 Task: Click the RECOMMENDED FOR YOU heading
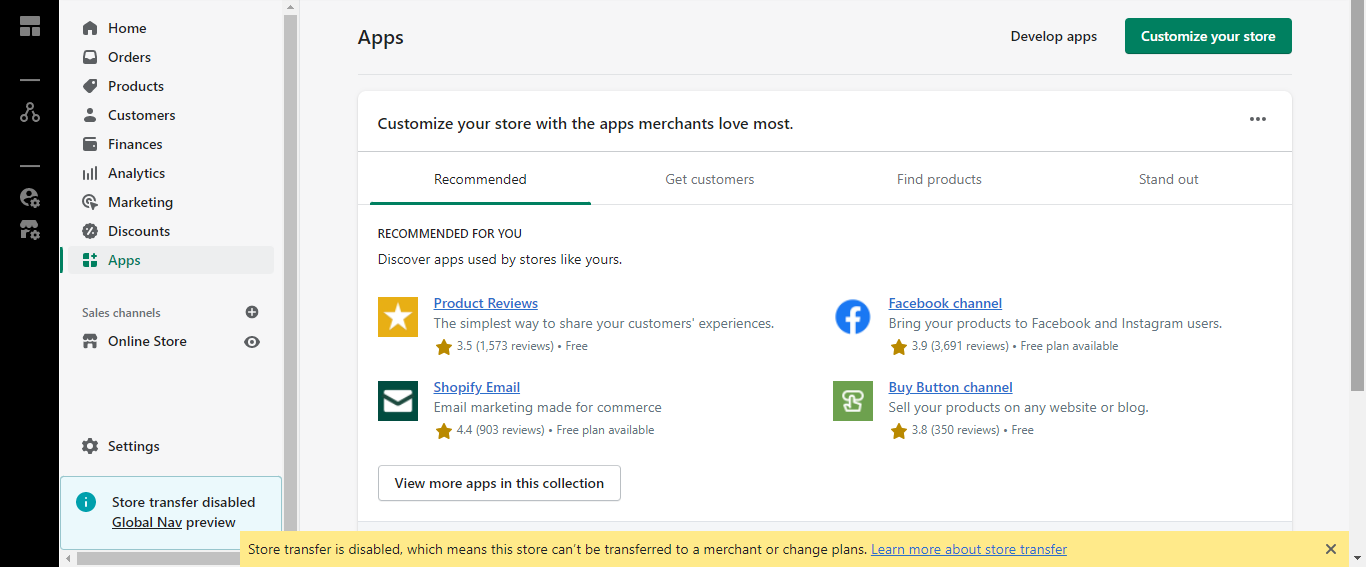pos(450,234)
